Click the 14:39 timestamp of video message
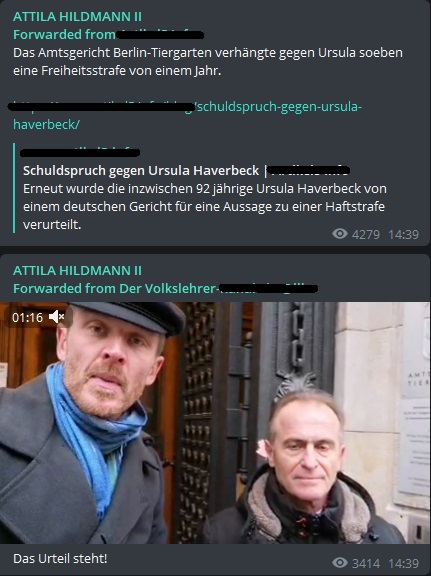The image size is (431, 576). pos(403,563)
